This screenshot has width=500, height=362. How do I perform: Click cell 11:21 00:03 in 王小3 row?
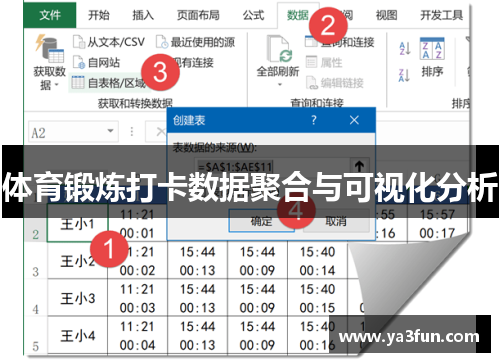(137, 298)
